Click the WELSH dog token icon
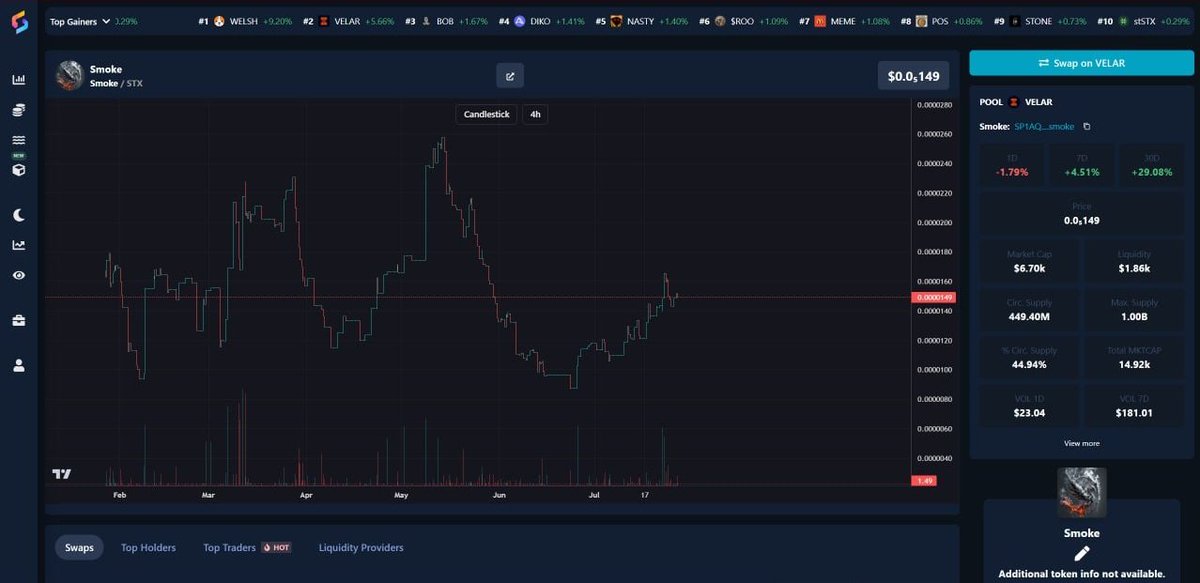 (x=220, y=21)
